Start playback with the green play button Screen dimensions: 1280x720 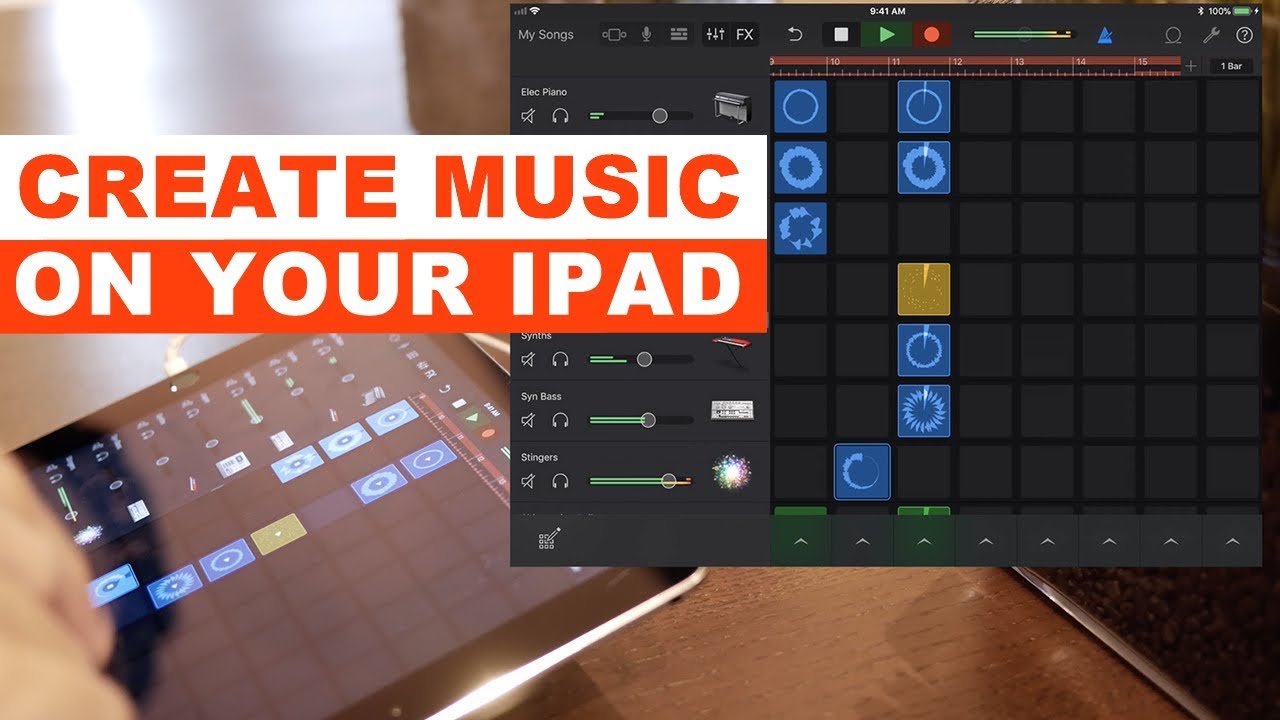(x=887, y=34)
